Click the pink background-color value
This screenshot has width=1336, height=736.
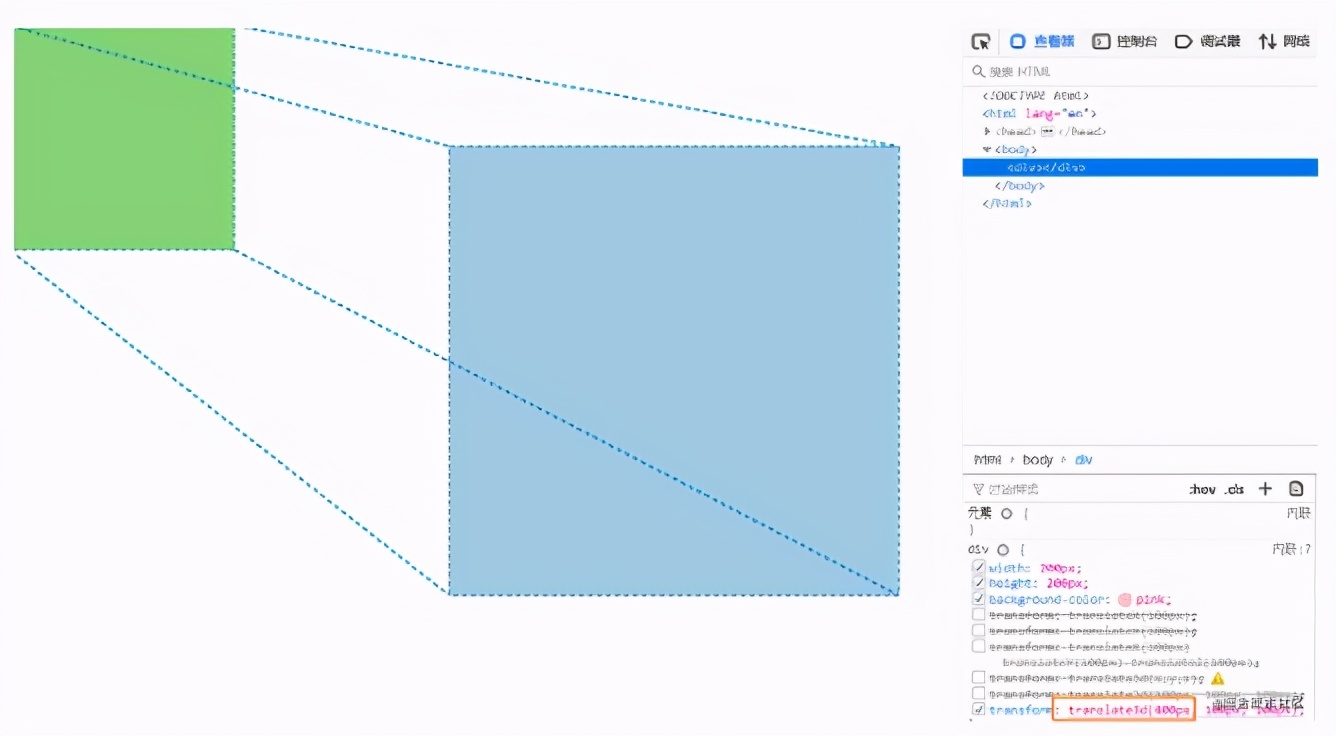(x=1151, y=599)
